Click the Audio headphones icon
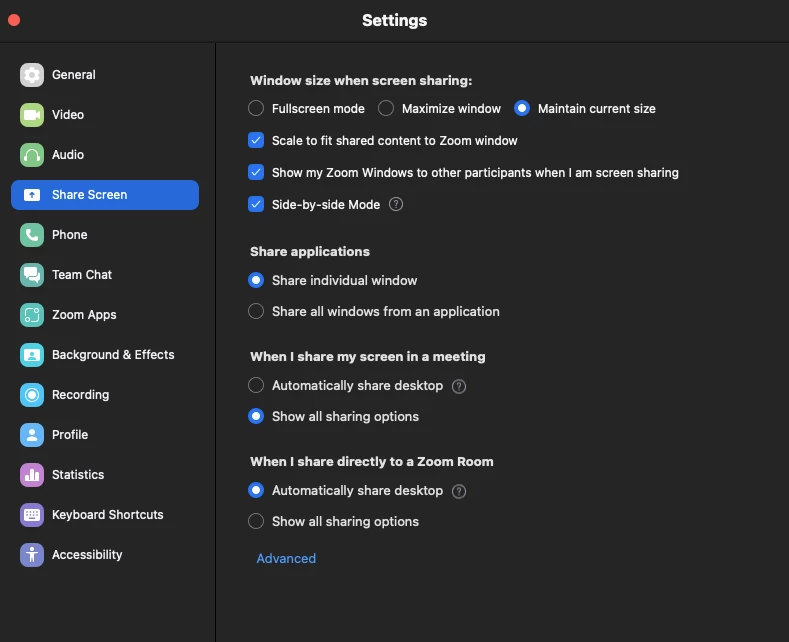 pos(32,155)
